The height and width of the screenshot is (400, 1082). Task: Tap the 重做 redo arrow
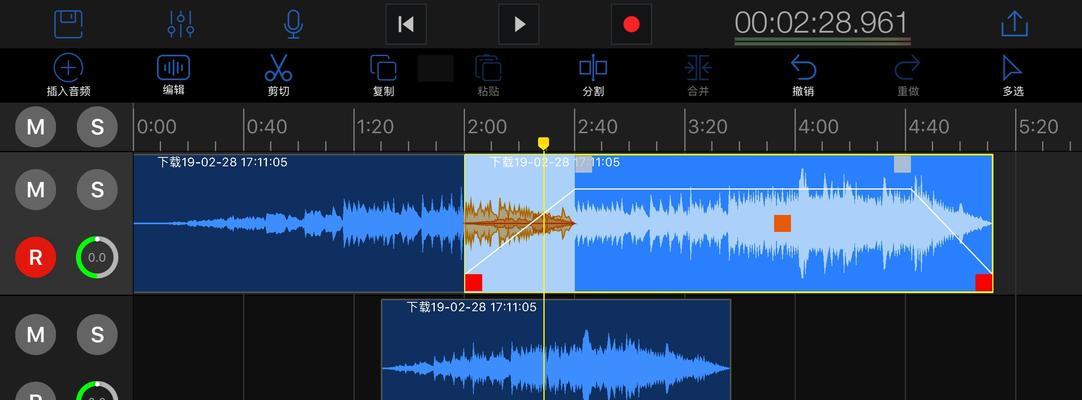[908, 76]
